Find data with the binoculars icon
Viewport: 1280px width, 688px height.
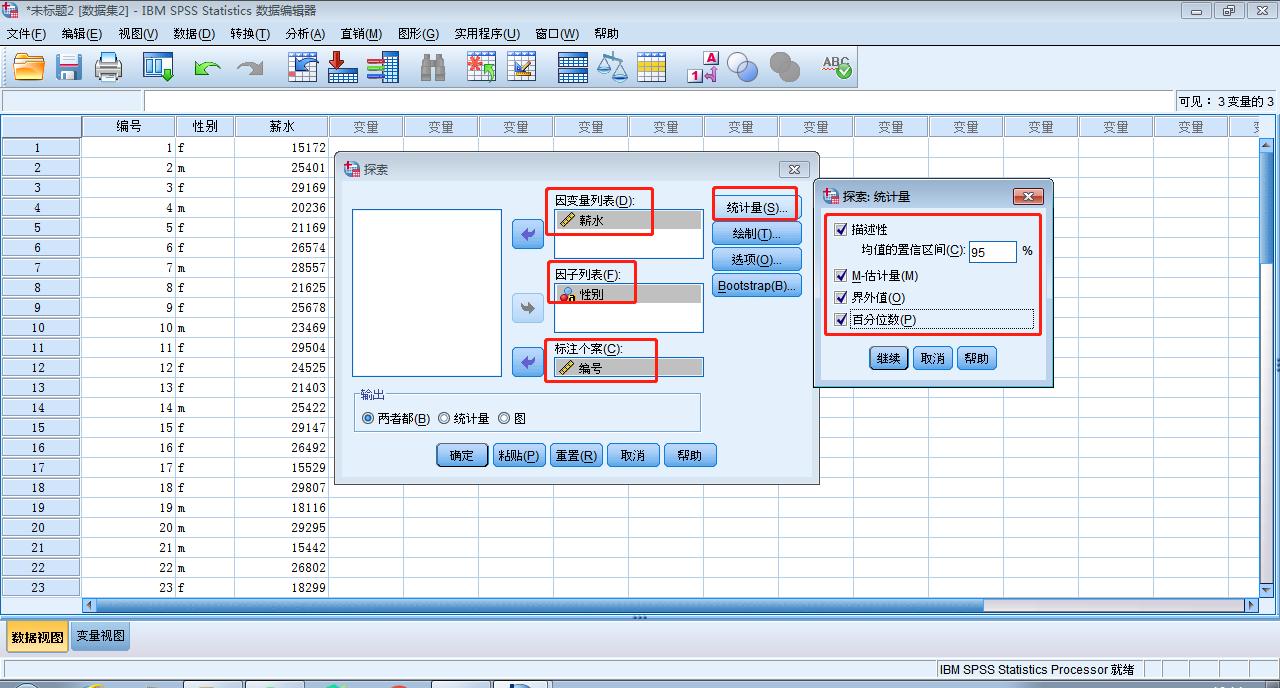point(433,68)
